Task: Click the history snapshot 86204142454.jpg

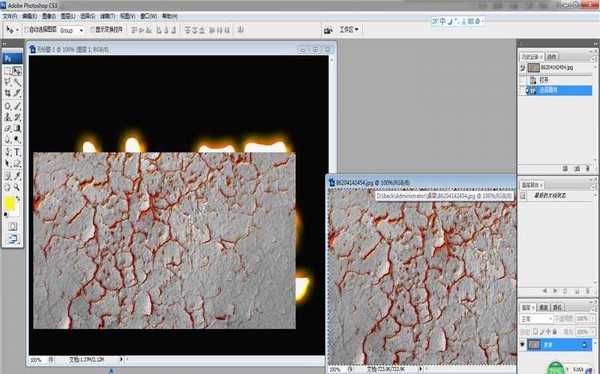Action: point(557,68)
